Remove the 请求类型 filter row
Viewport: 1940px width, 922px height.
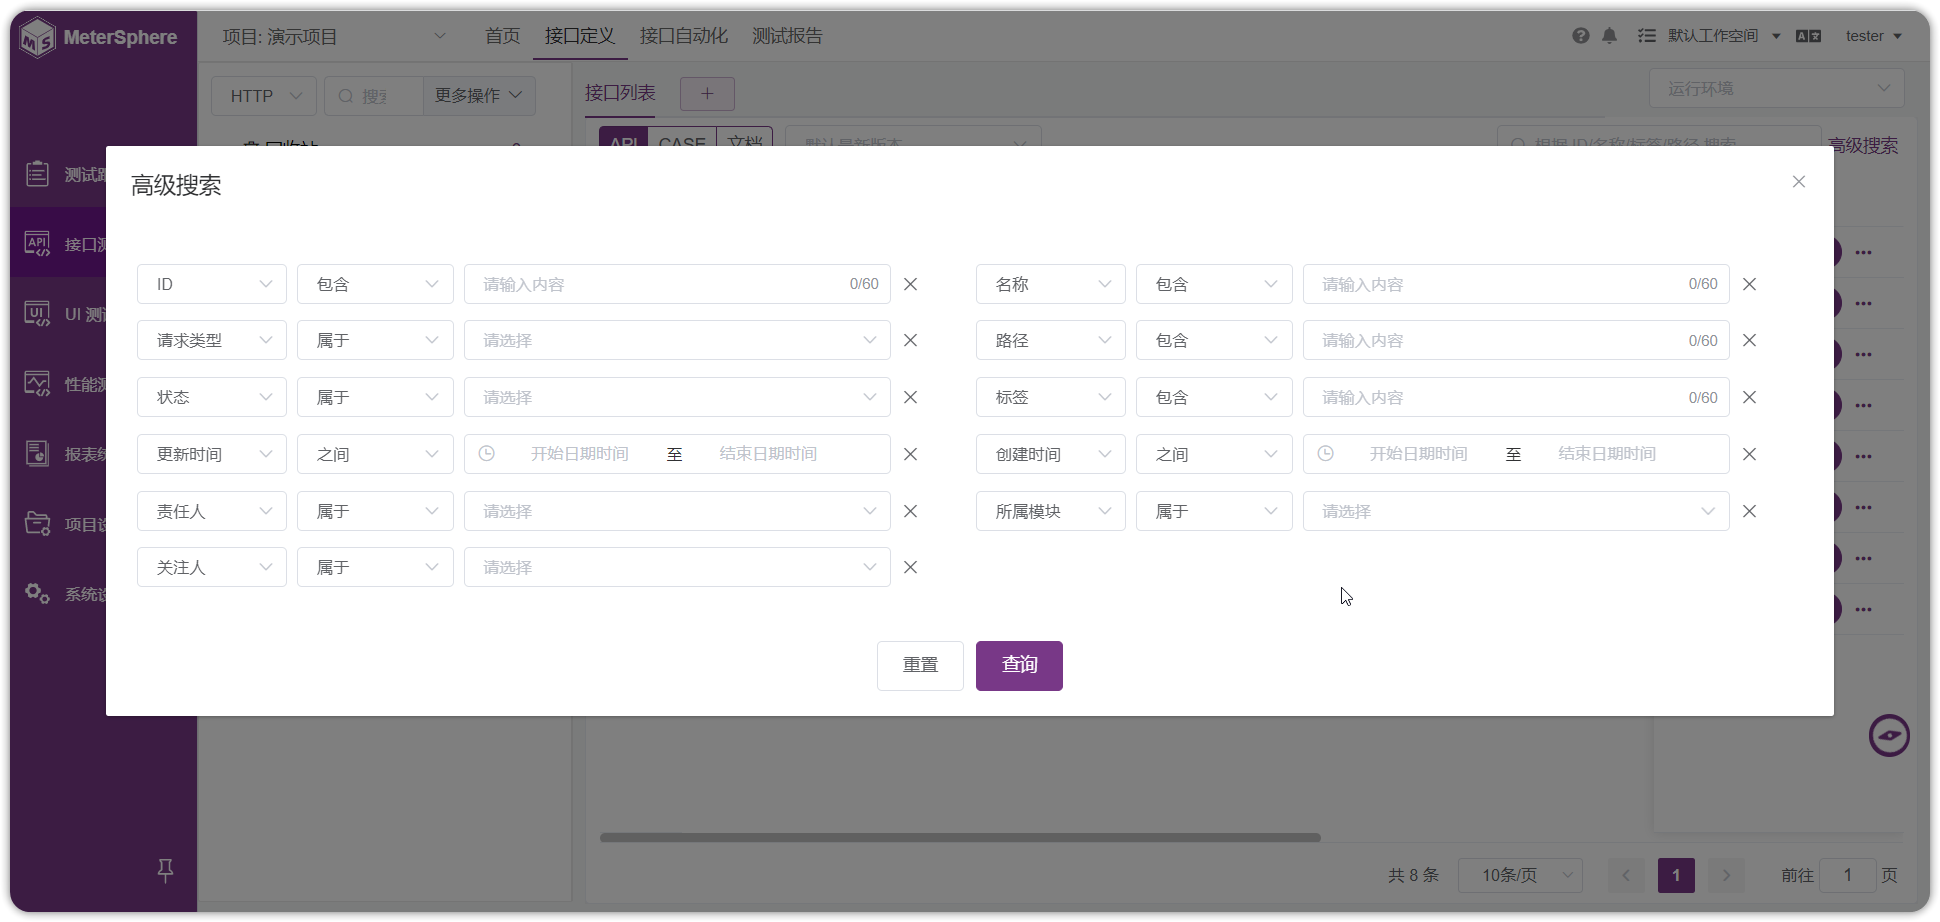pyautogui.click(x=910, y=340)
